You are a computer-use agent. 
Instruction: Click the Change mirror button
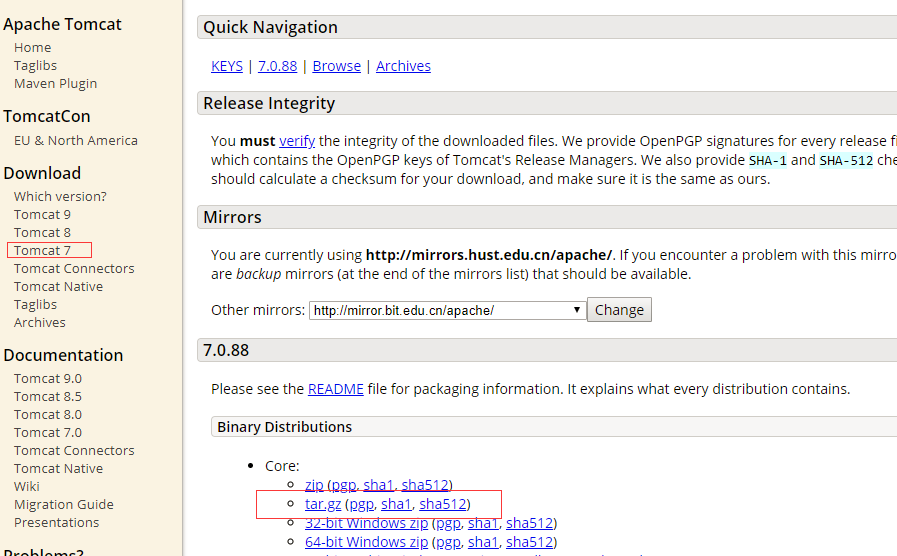pos(619,309)
